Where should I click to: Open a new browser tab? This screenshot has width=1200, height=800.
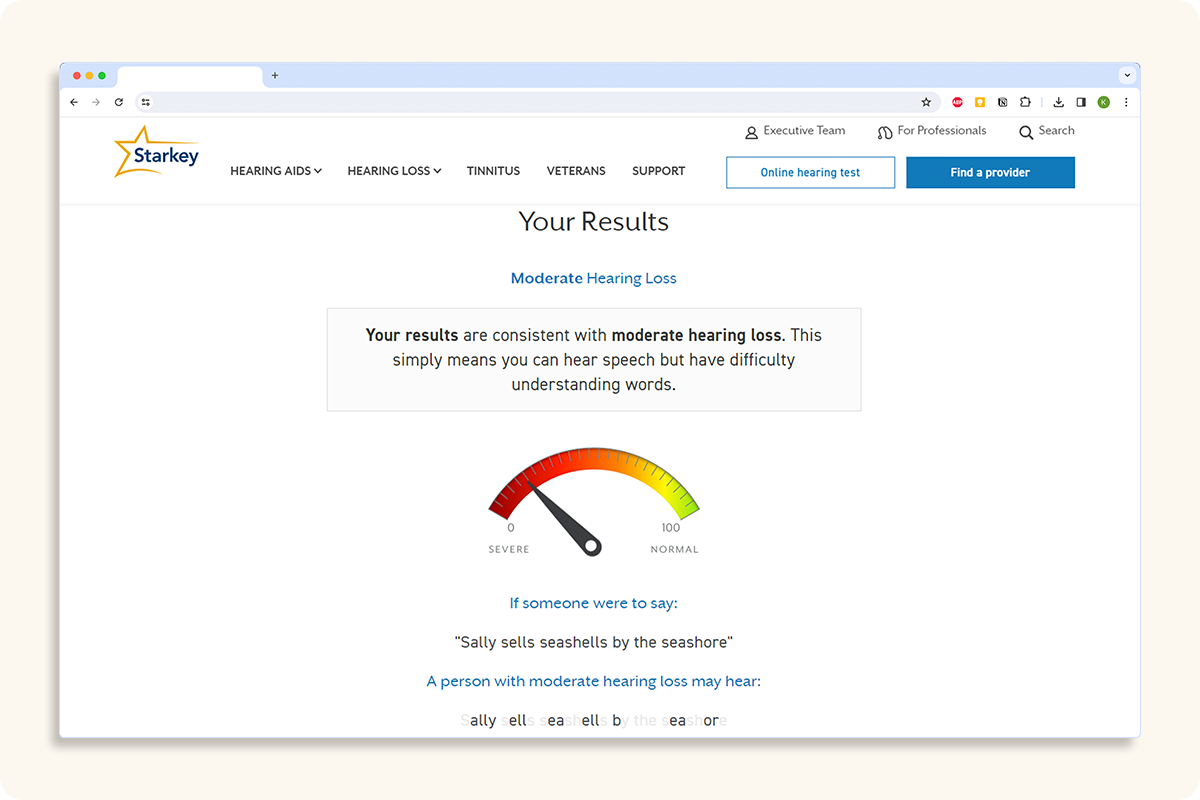[275, 75]
